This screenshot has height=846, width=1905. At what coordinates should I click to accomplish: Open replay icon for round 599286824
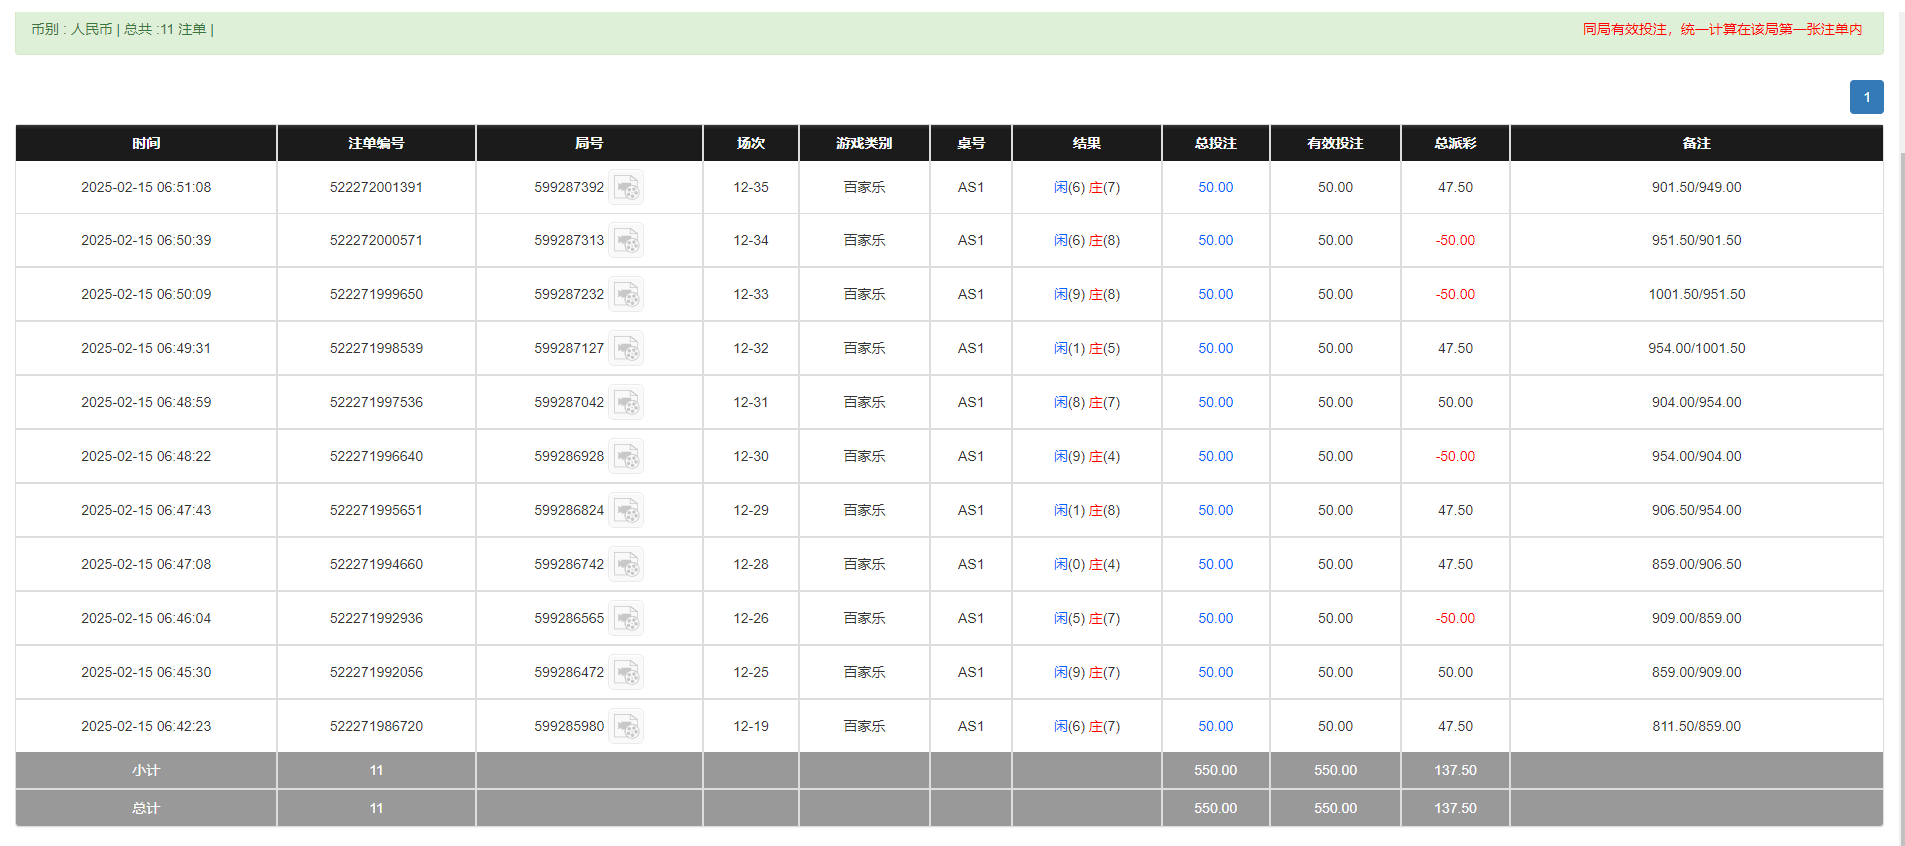(x=626, y=511)
